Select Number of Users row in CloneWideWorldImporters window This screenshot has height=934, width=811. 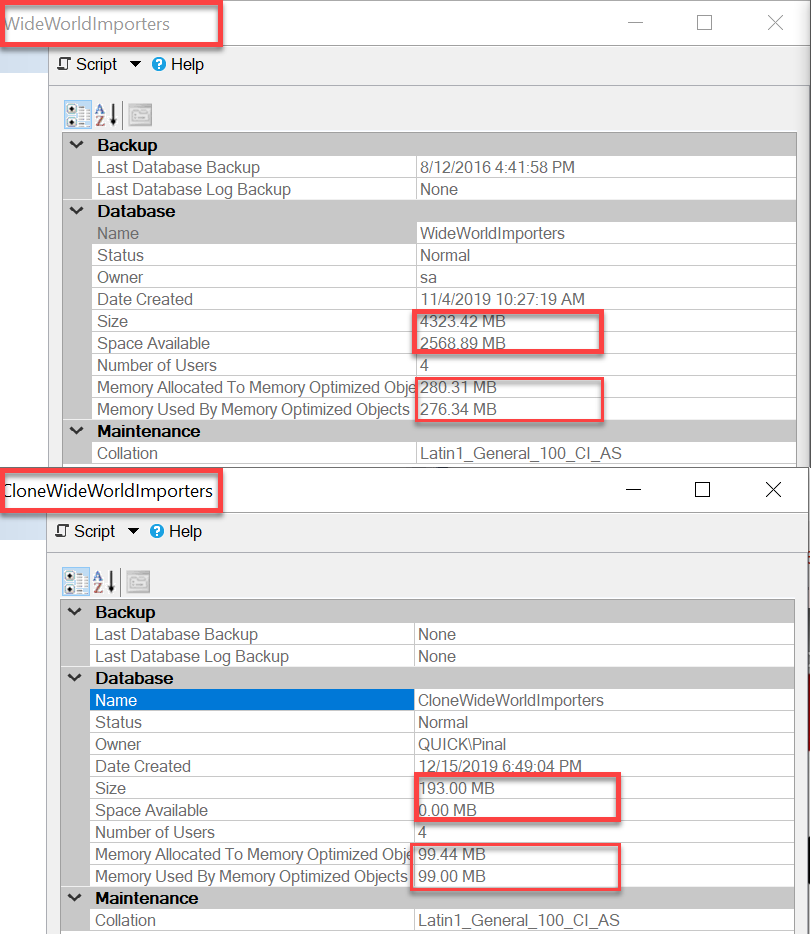442,833
